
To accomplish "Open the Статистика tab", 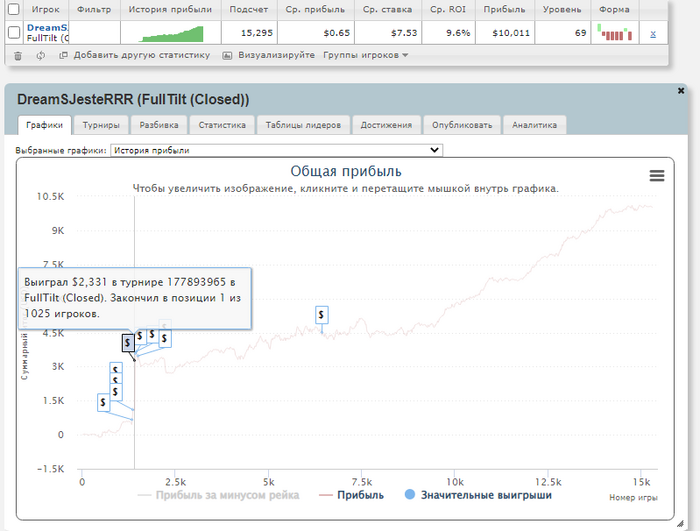I will [222, 125].
